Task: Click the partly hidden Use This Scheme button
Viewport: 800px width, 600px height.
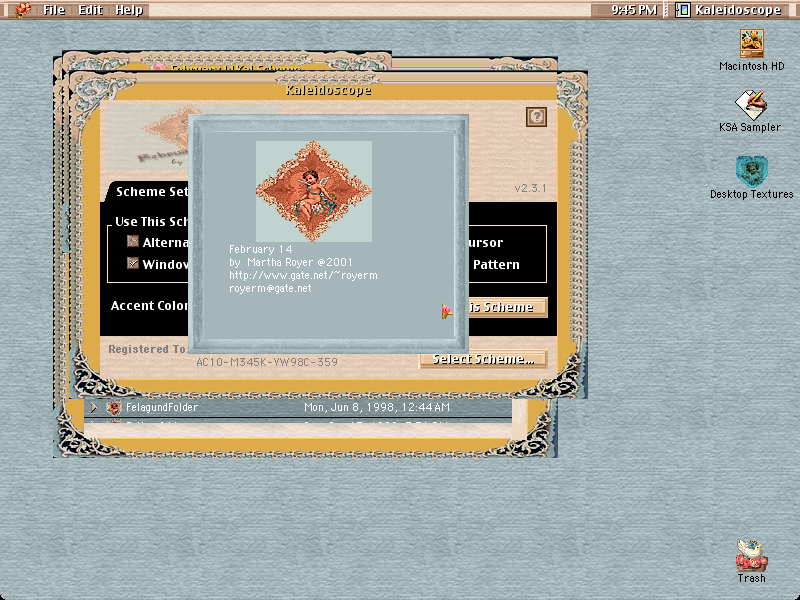Action: (x=508, y=307)
